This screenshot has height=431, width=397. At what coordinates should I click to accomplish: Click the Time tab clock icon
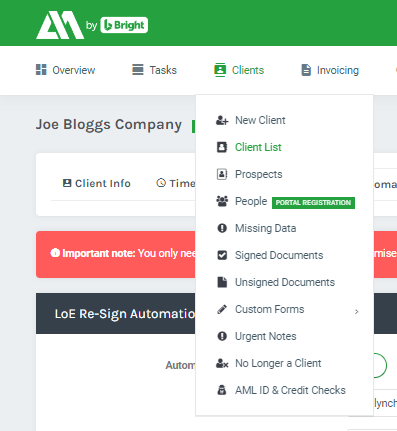click(161, 183)
